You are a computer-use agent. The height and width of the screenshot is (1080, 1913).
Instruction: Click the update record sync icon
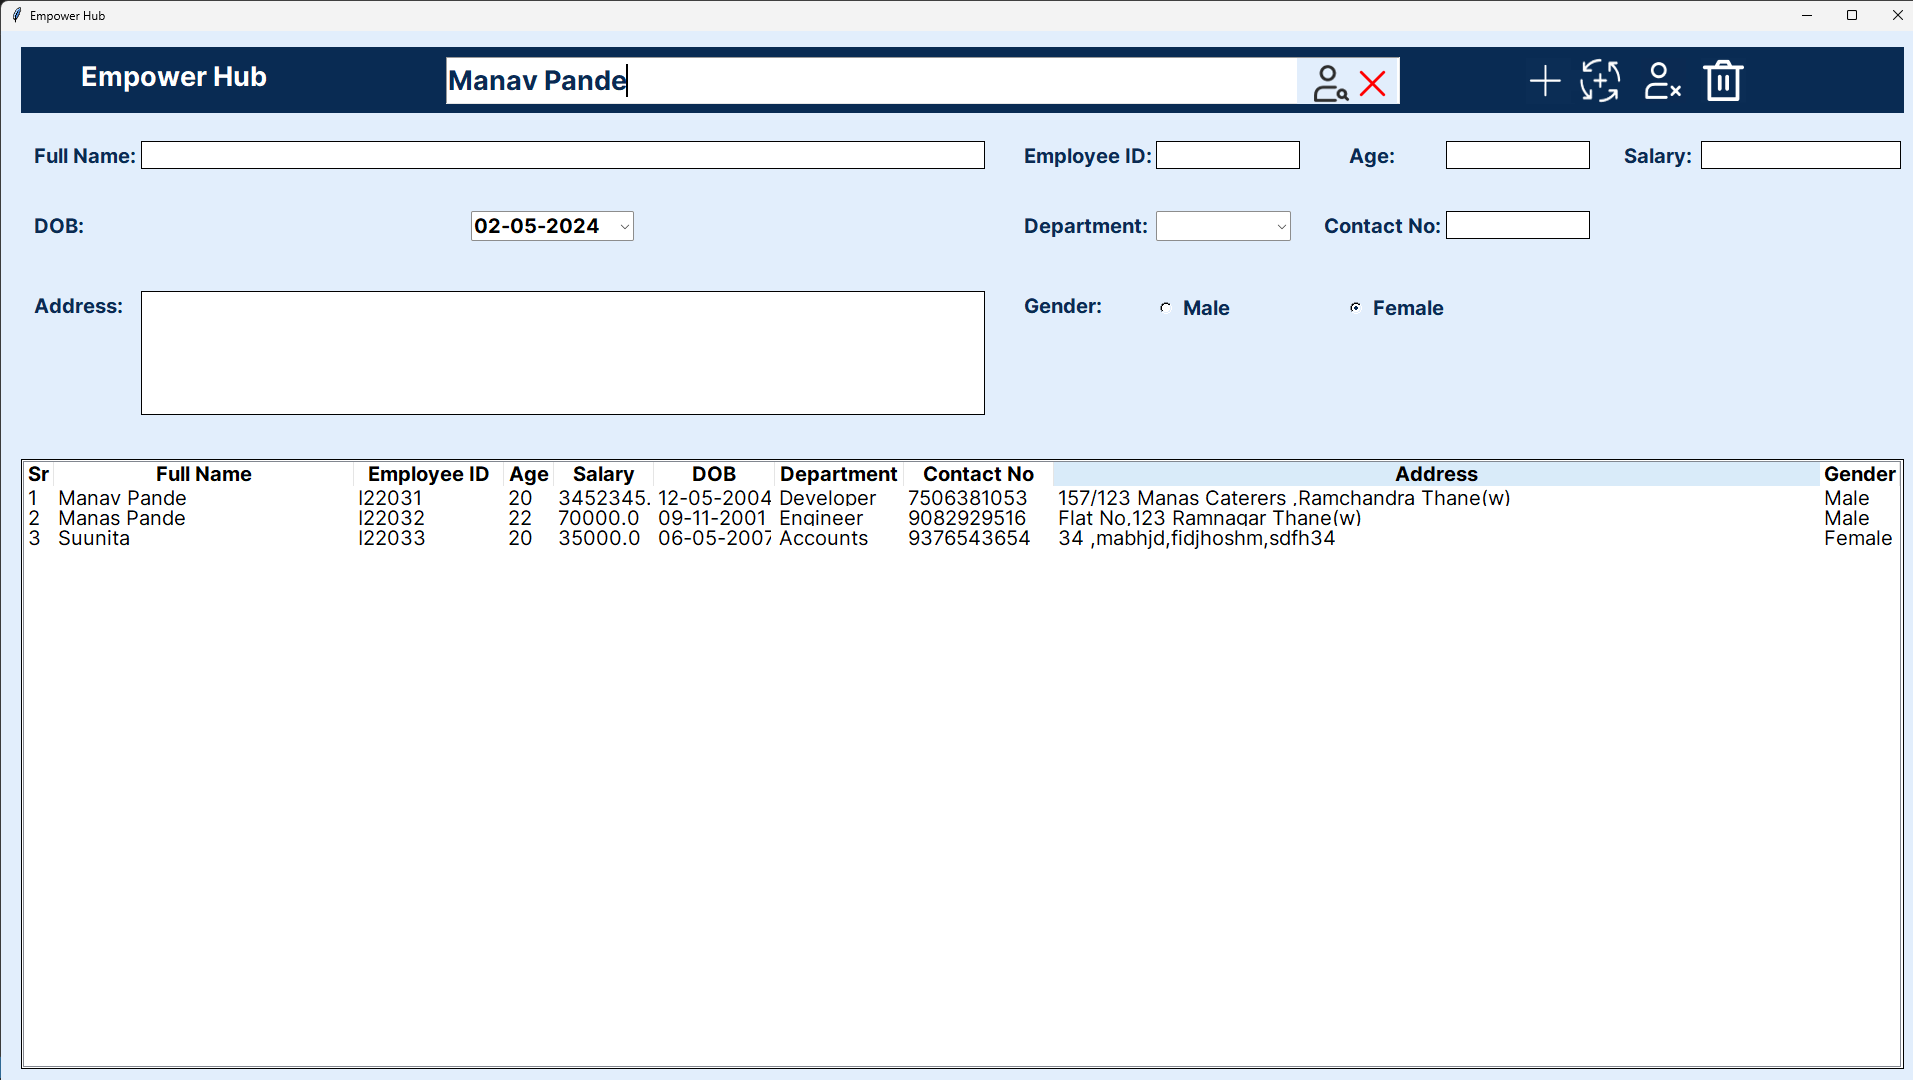point(1598,80)
